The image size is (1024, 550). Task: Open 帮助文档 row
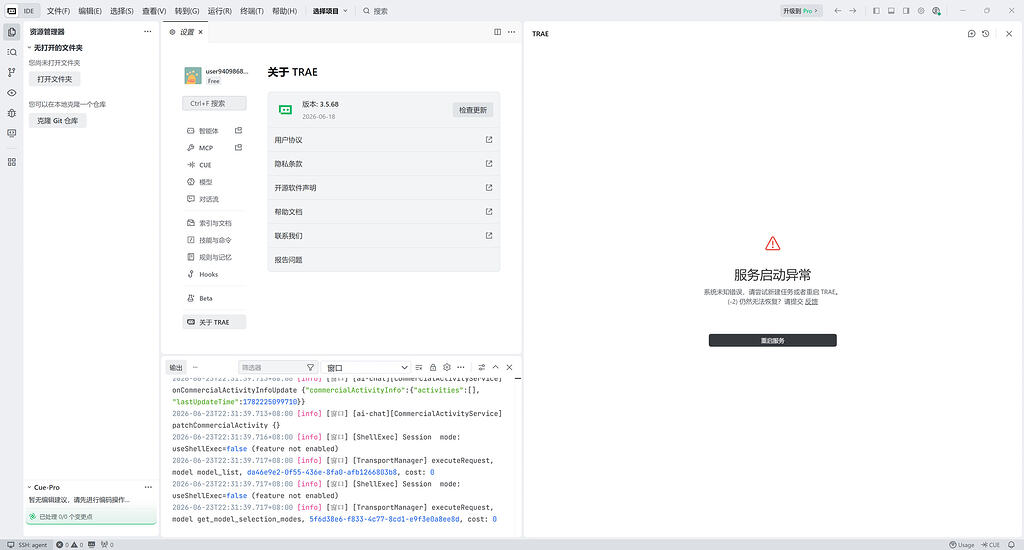point(384,212)
